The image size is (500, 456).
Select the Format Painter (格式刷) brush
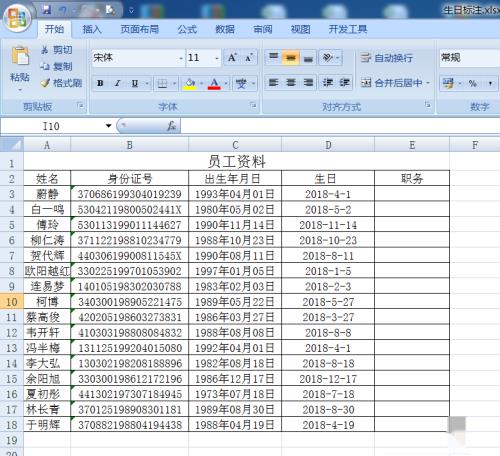pyautogui.click(x=45, y=83)
